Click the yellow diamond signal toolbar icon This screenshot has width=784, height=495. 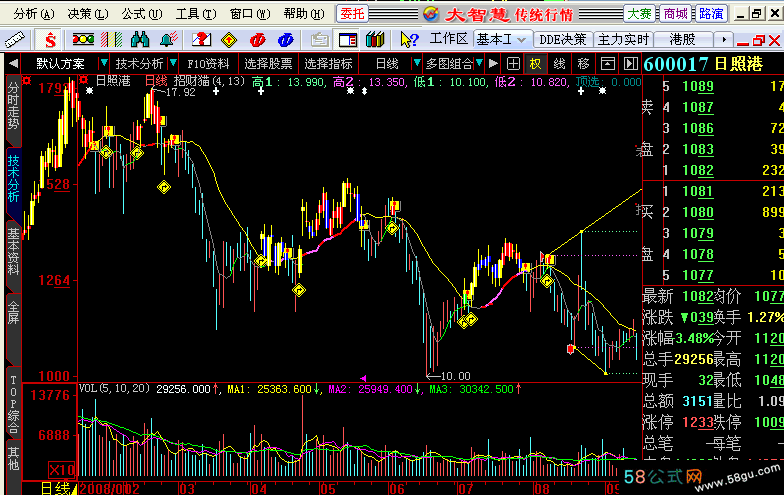tap(228, 39)
